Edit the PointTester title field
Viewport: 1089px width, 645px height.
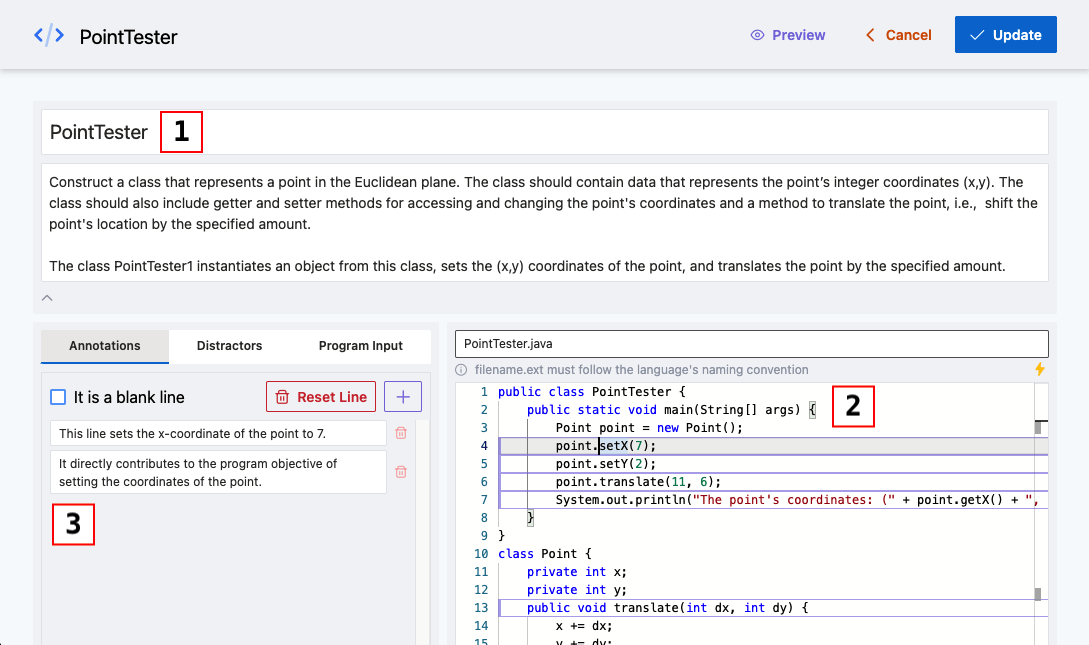tap(544, 132)
